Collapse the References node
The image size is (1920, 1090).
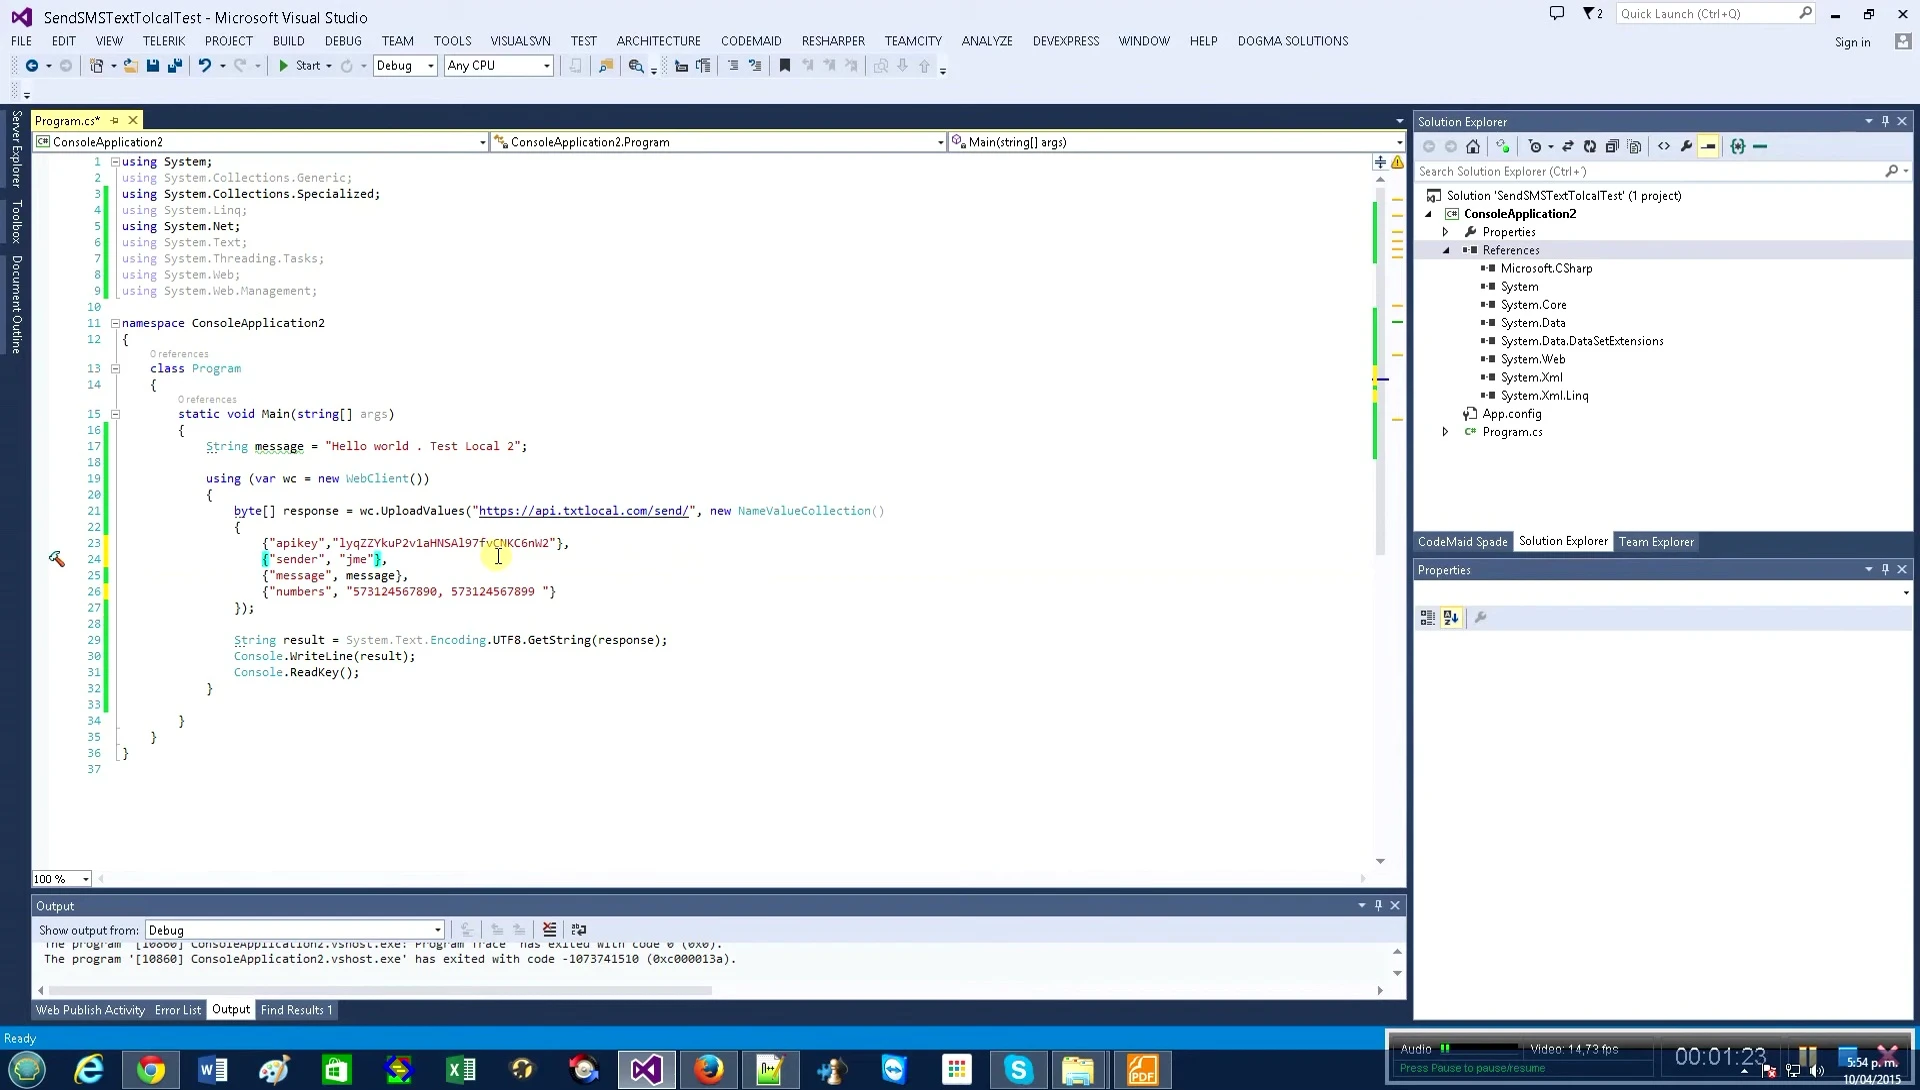pyautogui.click(x=1446, y=251)
